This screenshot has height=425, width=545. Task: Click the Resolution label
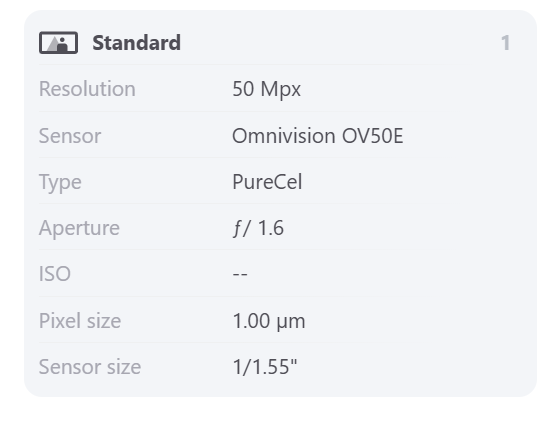point(87,89)
